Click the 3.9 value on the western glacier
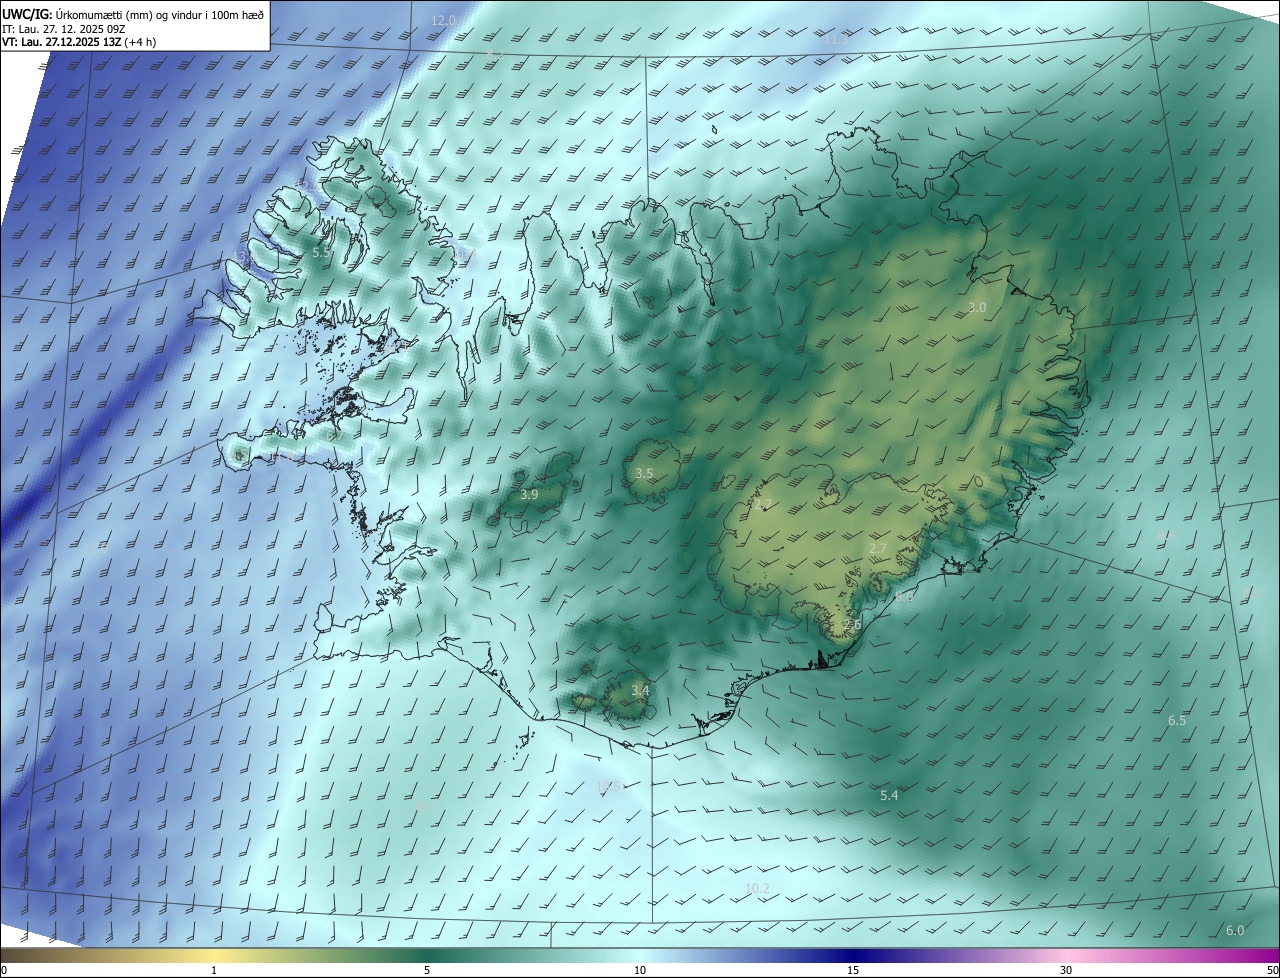This screenshot has width=1280, height=978. pos(530,495)
